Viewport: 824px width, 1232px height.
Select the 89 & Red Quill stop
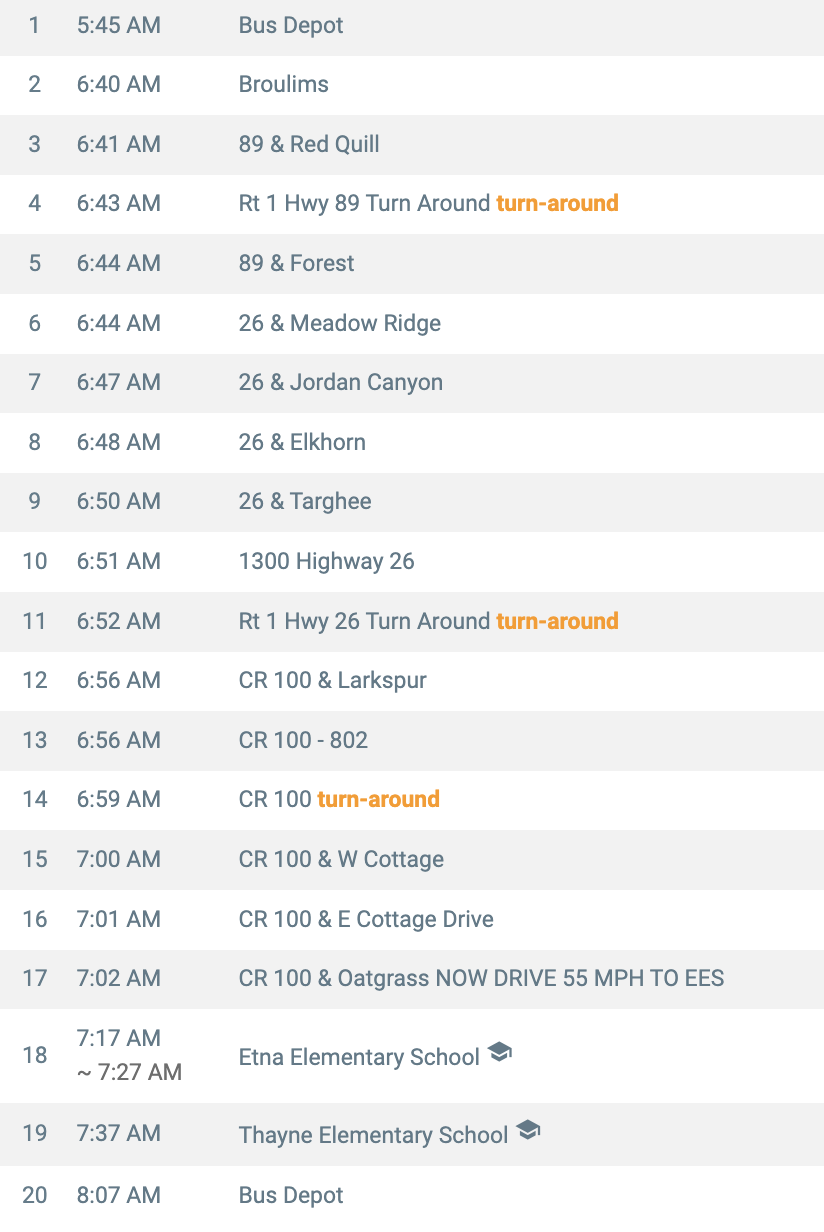click(308, 144)
